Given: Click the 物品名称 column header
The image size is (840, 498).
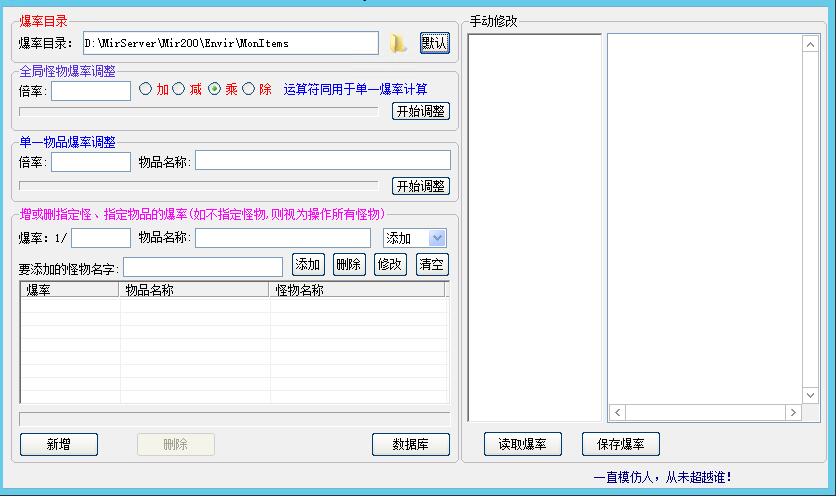Looking at the screenshot, I should pos(195,290).
